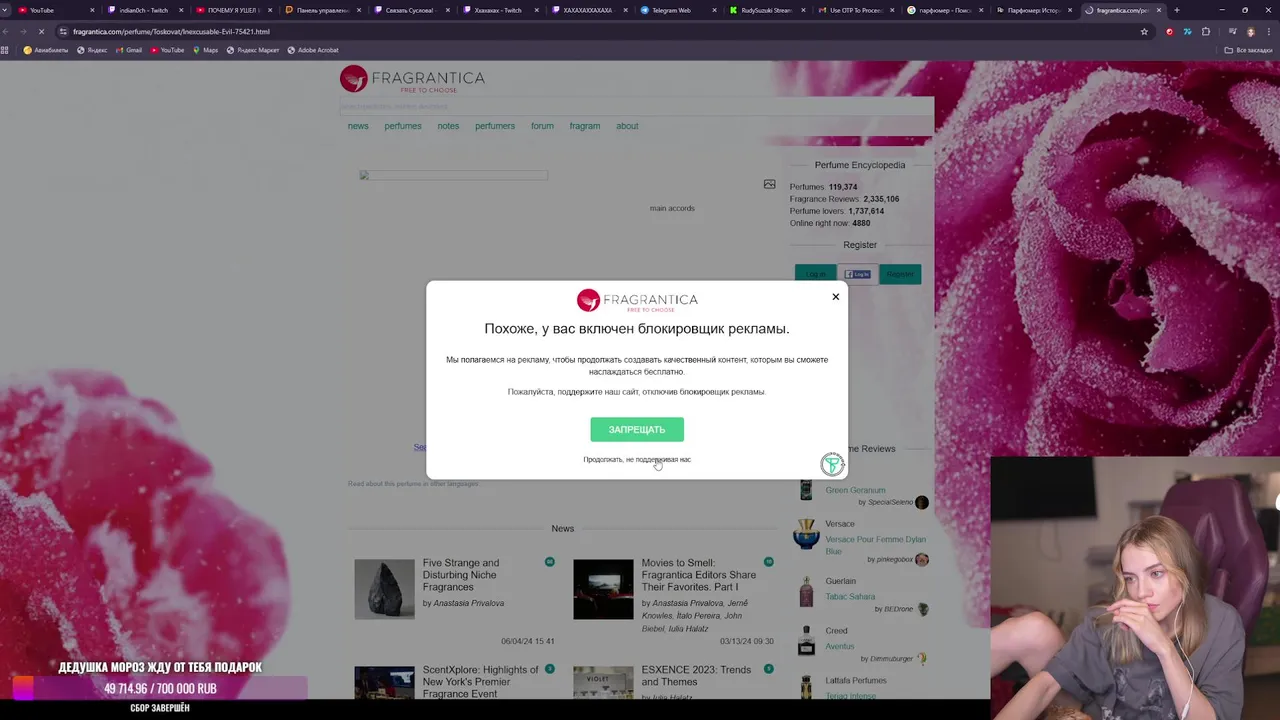Image resolution: width=1280 pixels, height=720 pixels.
Task: Open 'ESXENCE 2023: Trends and Themes' article
Action: pyautogui.click(x=696, y=676)
